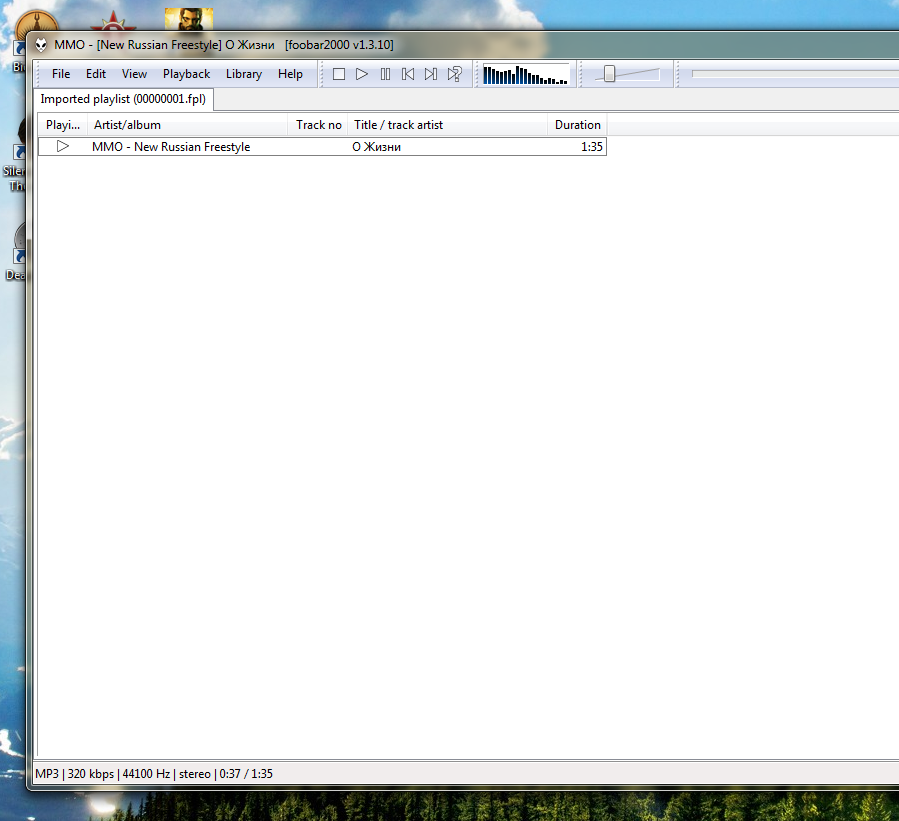Open the Library menu
Image resolution: width=899 pixels, height=821 pixels.
244,74
